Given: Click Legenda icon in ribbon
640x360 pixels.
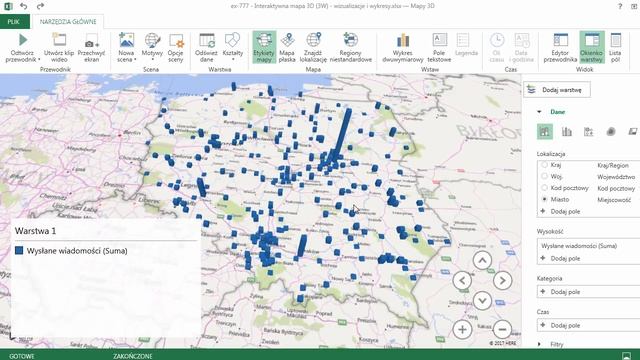Looking at the screenshot, I should point(463,40).
